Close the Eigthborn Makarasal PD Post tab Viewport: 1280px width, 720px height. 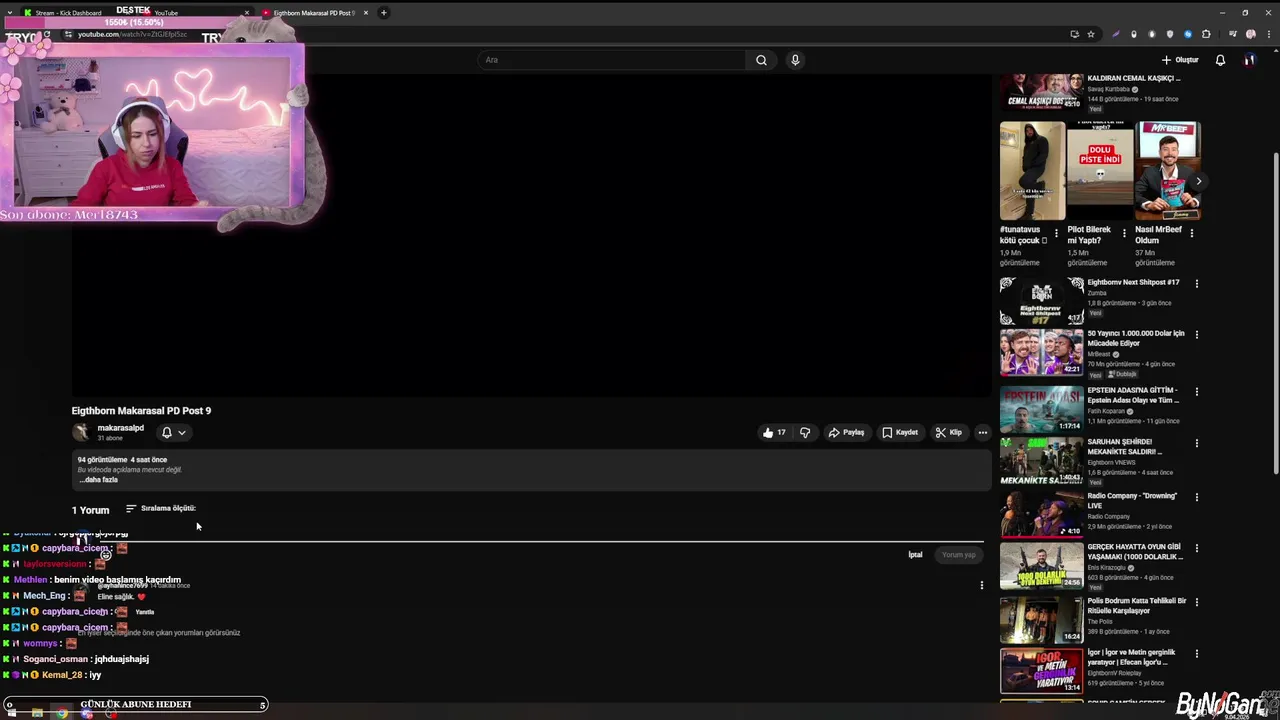coord(366,13)
